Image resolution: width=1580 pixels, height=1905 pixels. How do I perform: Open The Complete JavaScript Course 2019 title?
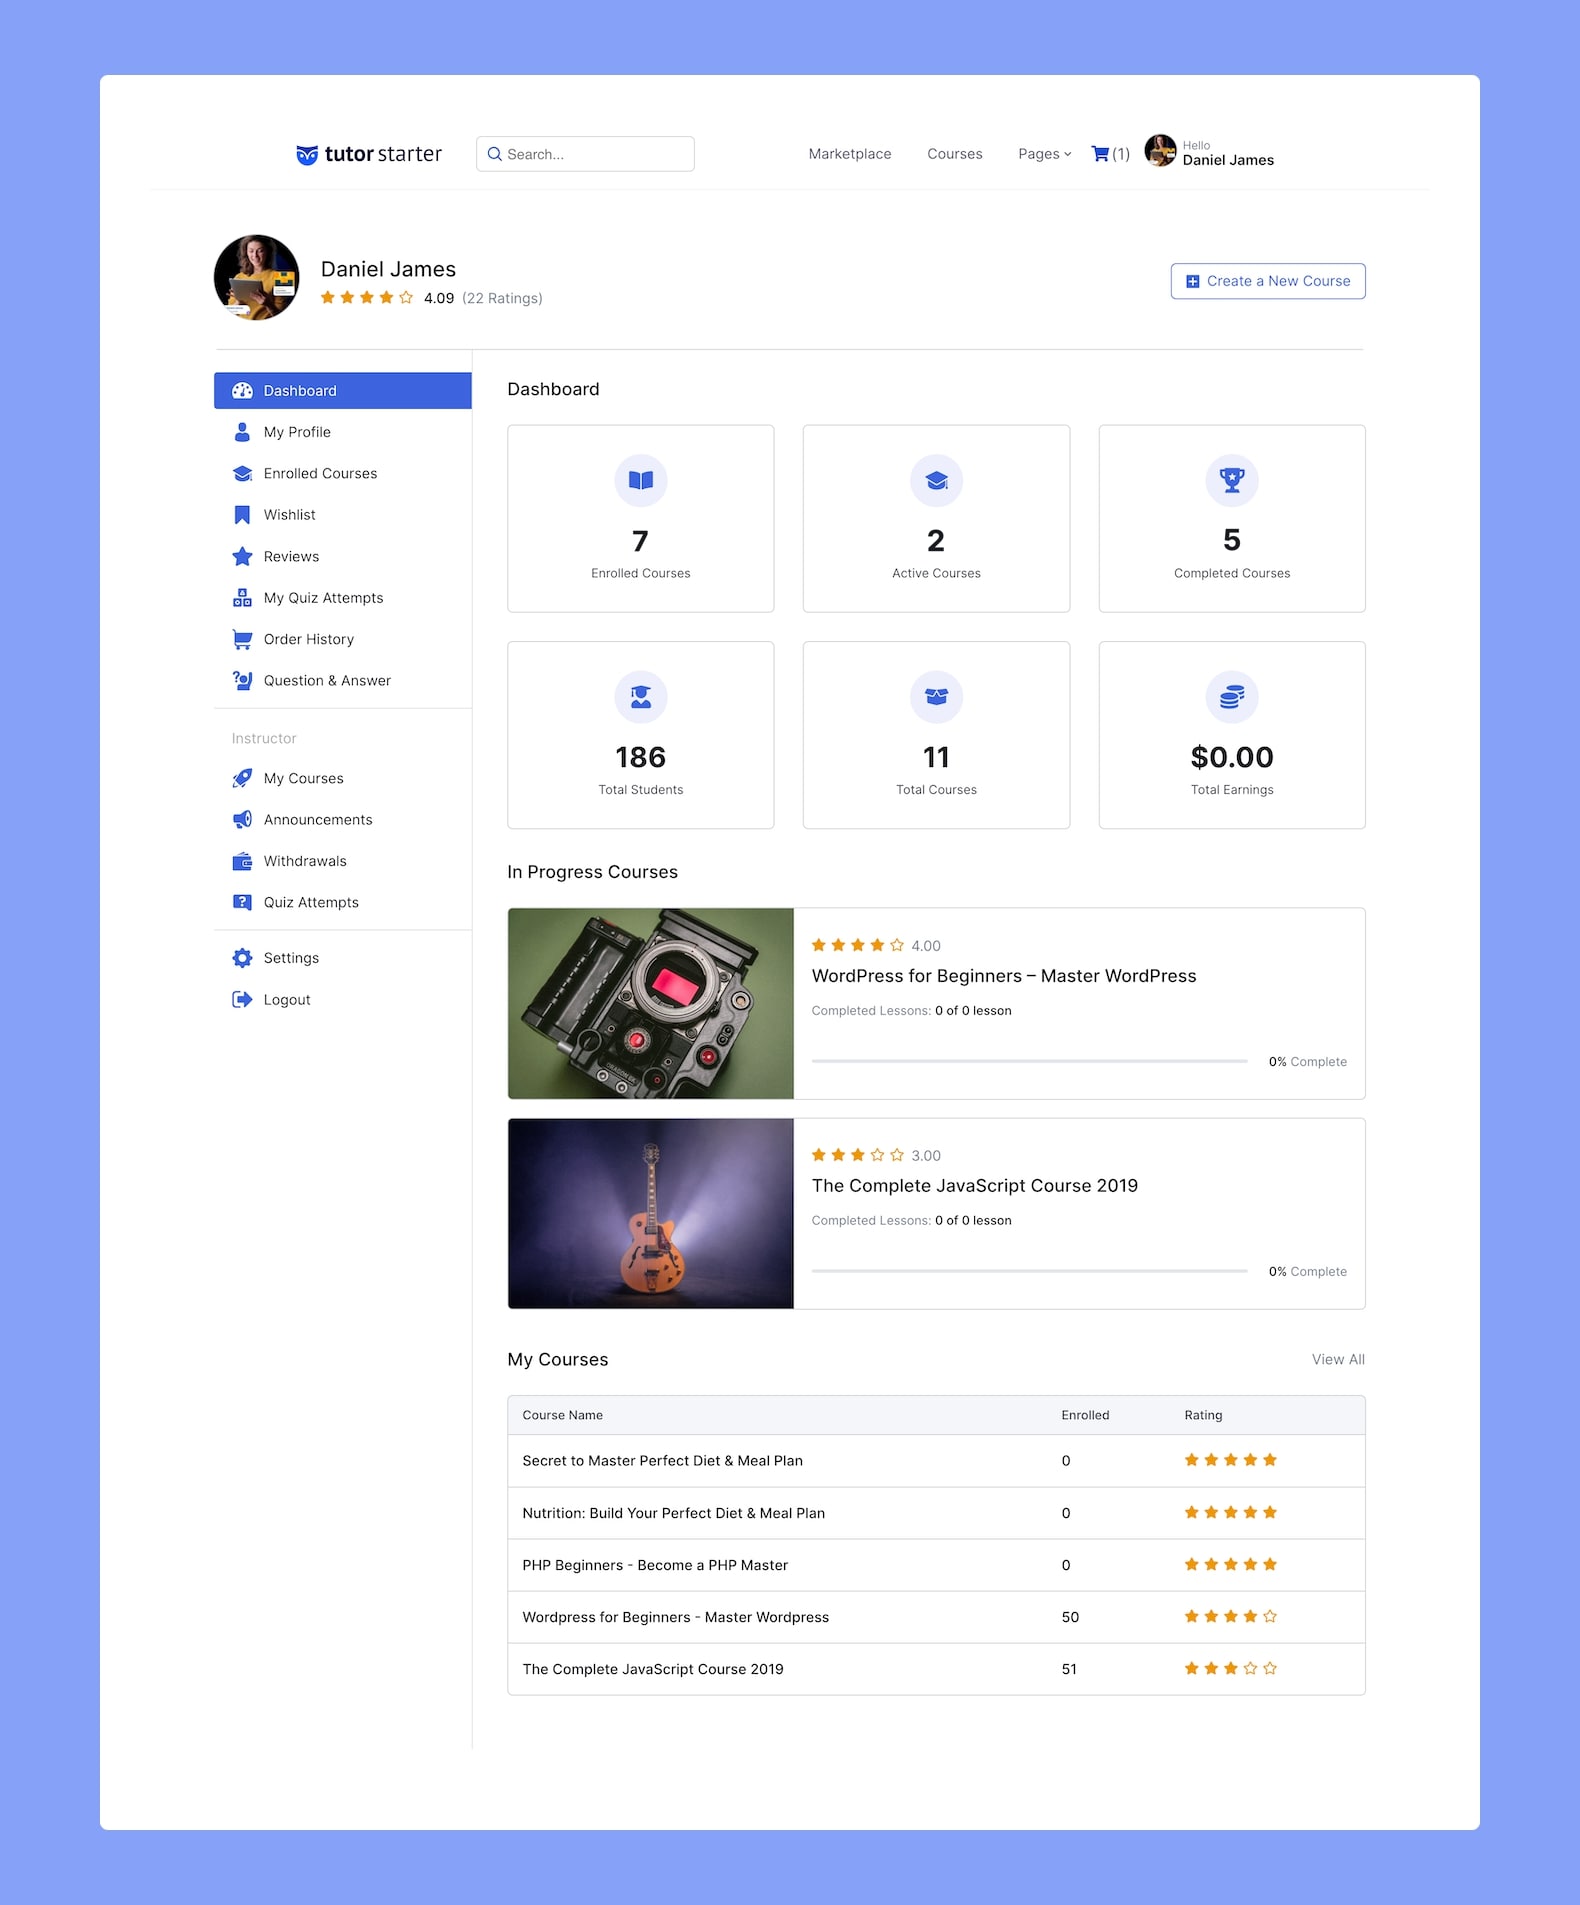975,1186
